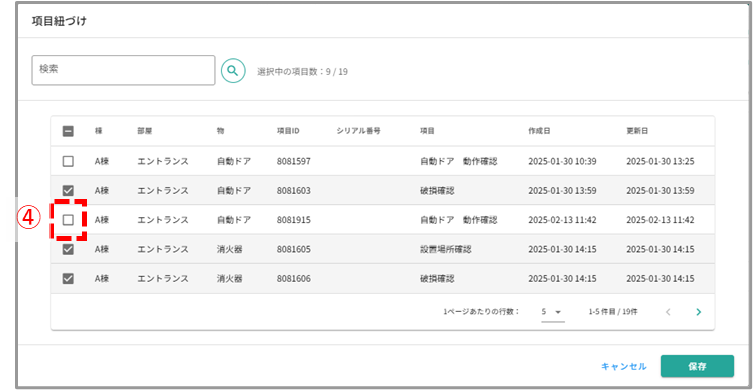Image resolution: width=753 pixels, height=390 pixels.
Task: Click the 物 column header
Action: [x=220, y=131]
